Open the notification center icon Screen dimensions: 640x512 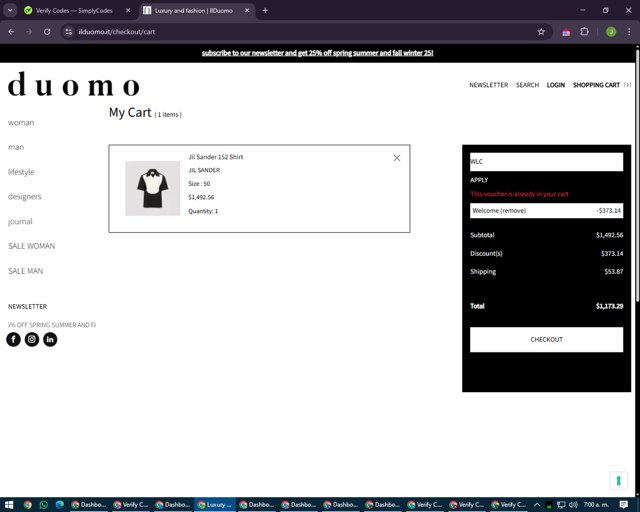[623, 505]
